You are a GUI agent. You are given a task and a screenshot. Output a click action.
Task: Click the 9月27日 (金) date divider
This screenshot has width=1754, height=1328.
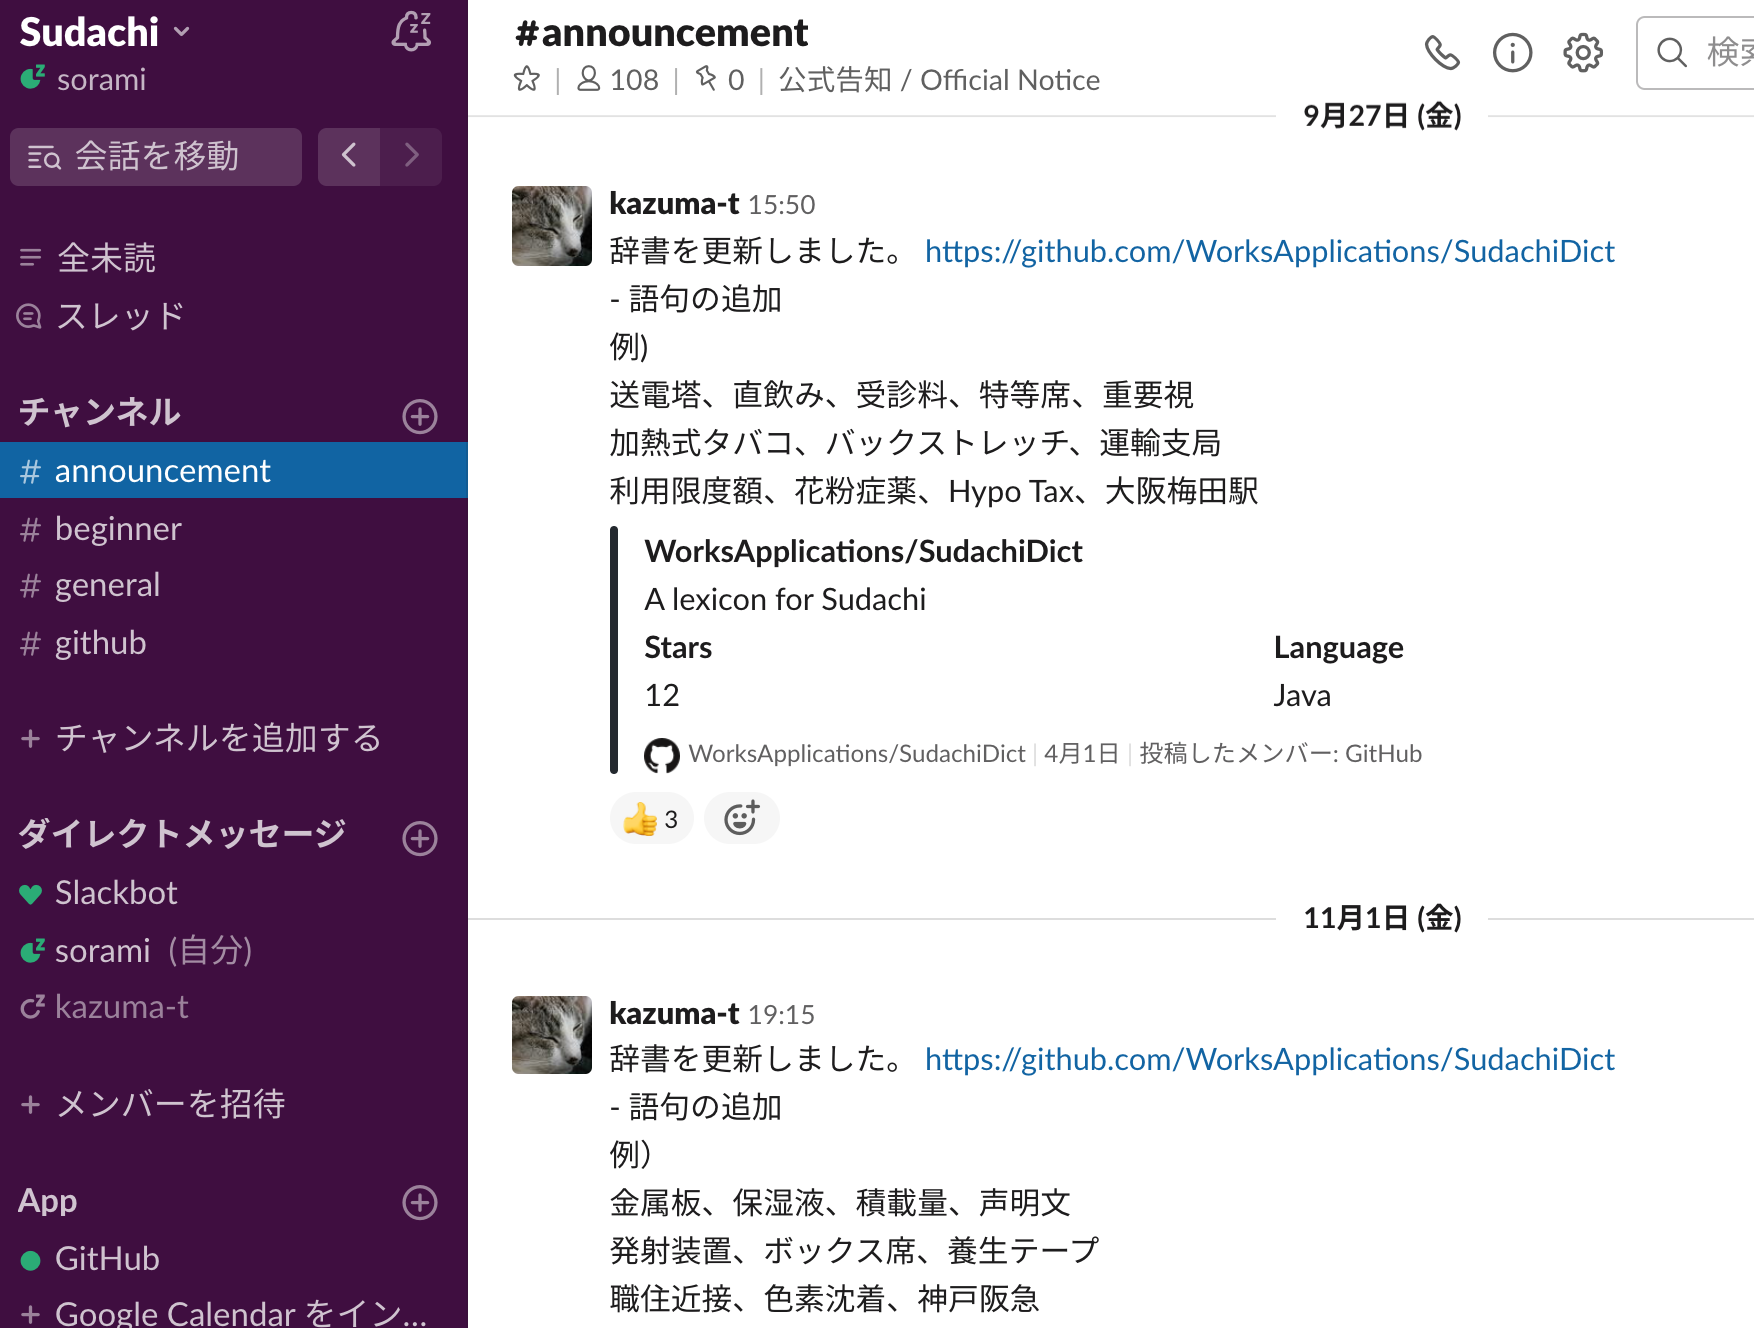1382,116
